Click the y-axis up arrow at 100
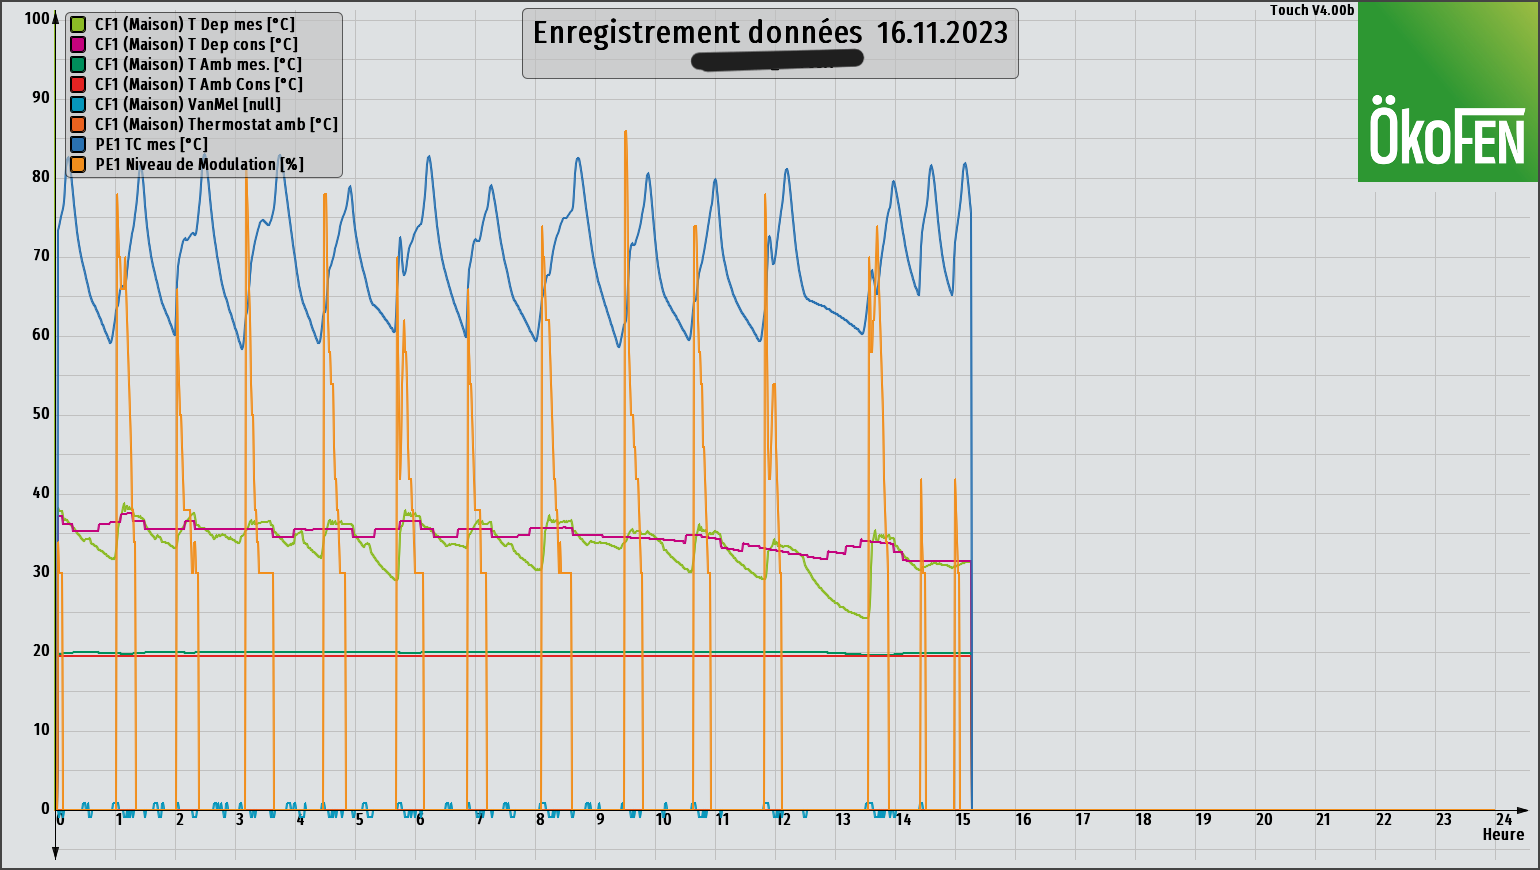This screenshot has height=870, width=1540. 55,17
